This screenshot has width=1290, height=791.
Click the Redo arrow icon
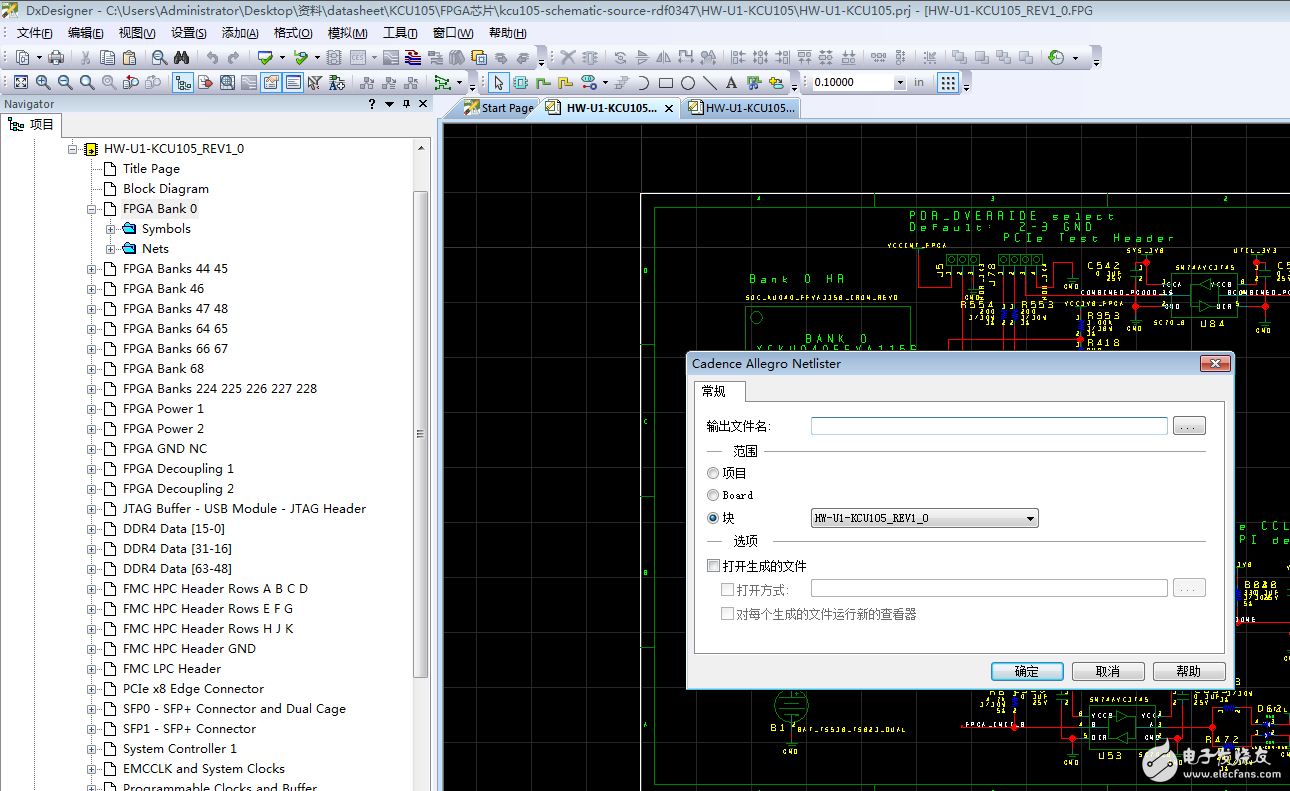pos(233,57)
